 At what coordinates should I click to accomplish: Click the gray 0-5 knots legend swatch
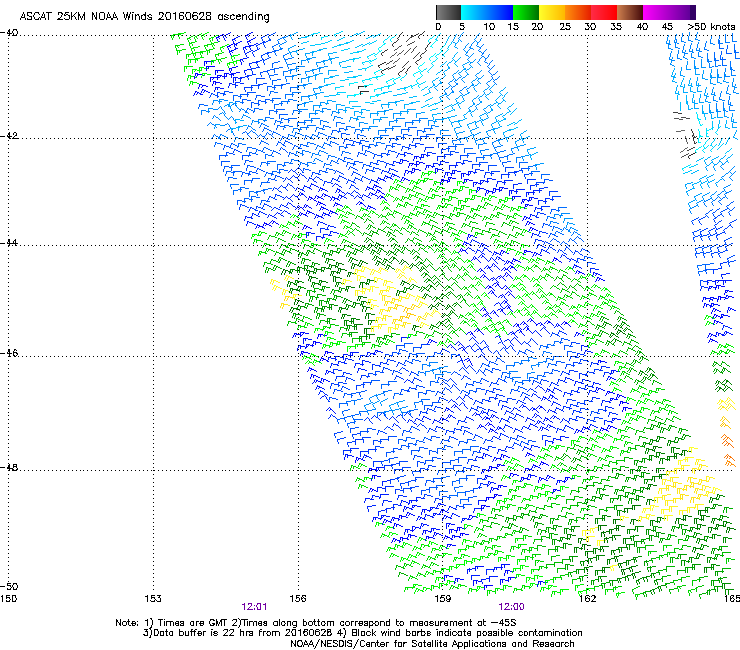coord(448,12)
